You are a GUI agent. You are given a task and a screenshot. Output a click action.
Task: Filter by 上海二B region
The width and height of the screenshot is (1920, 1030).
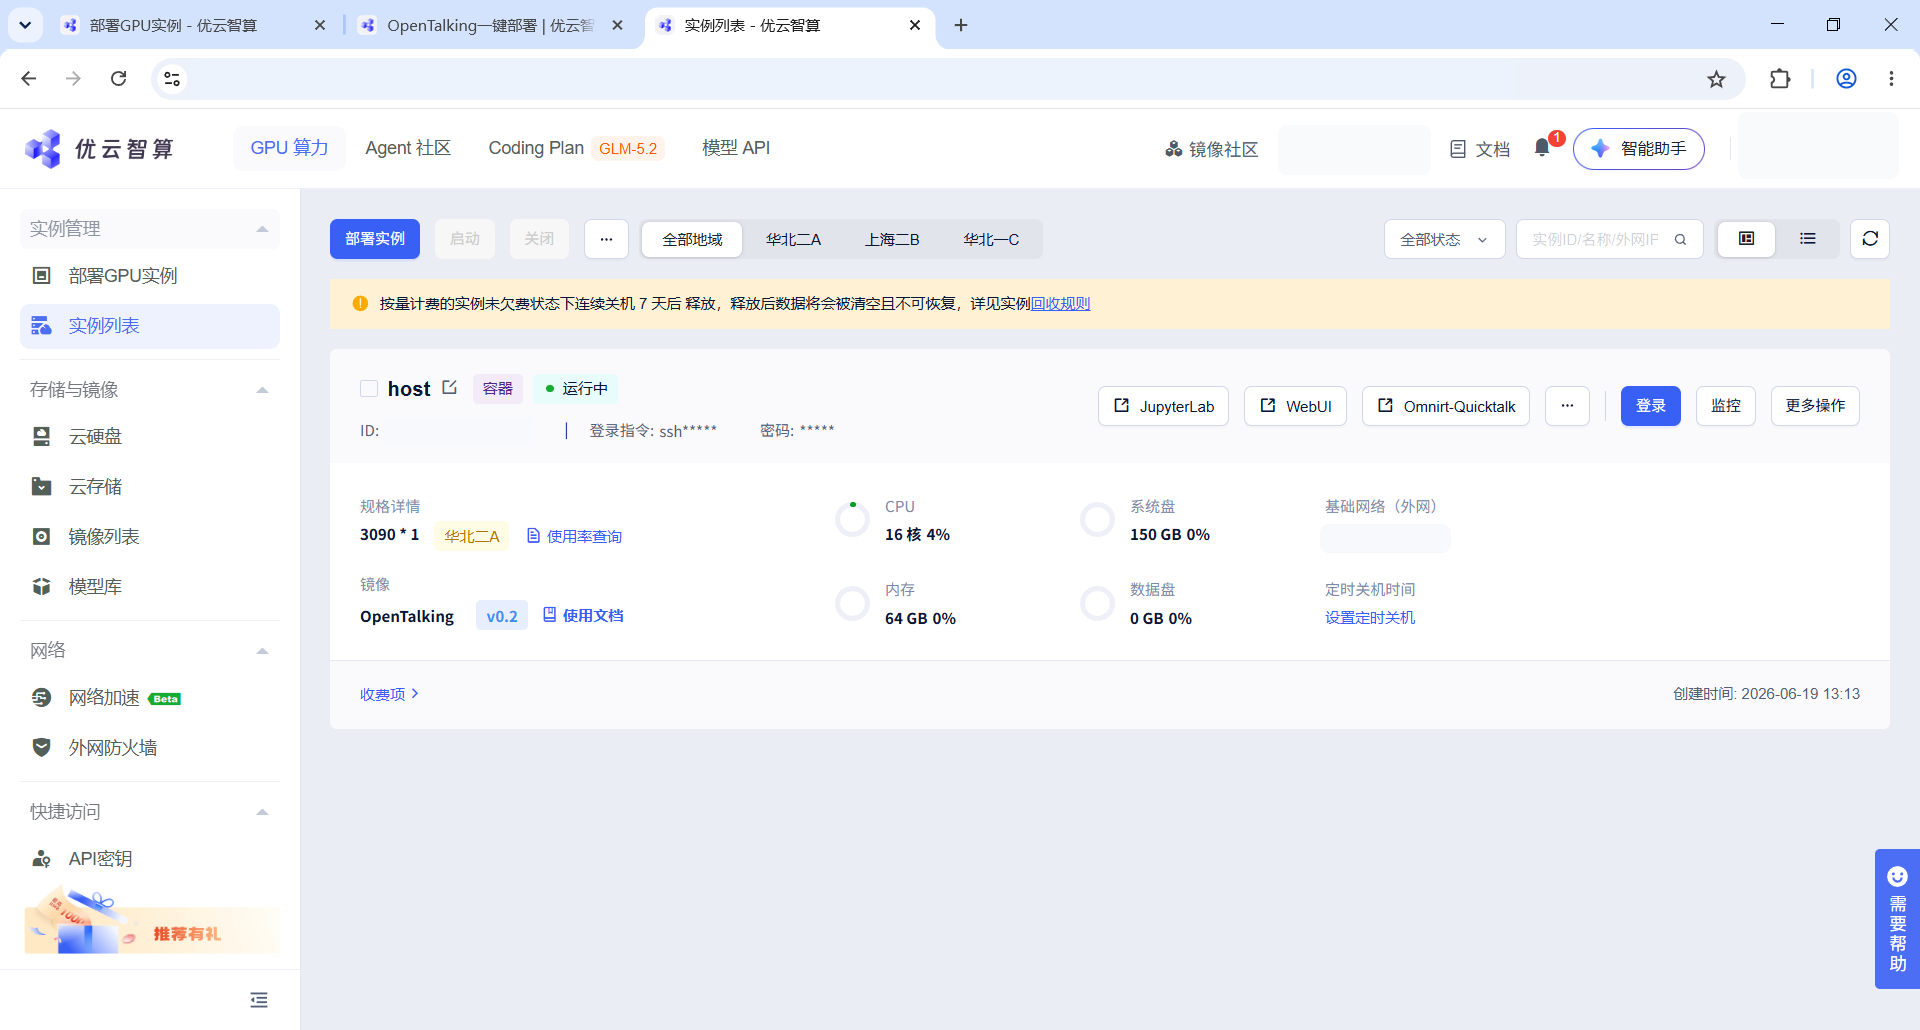[x=892, y=239]
